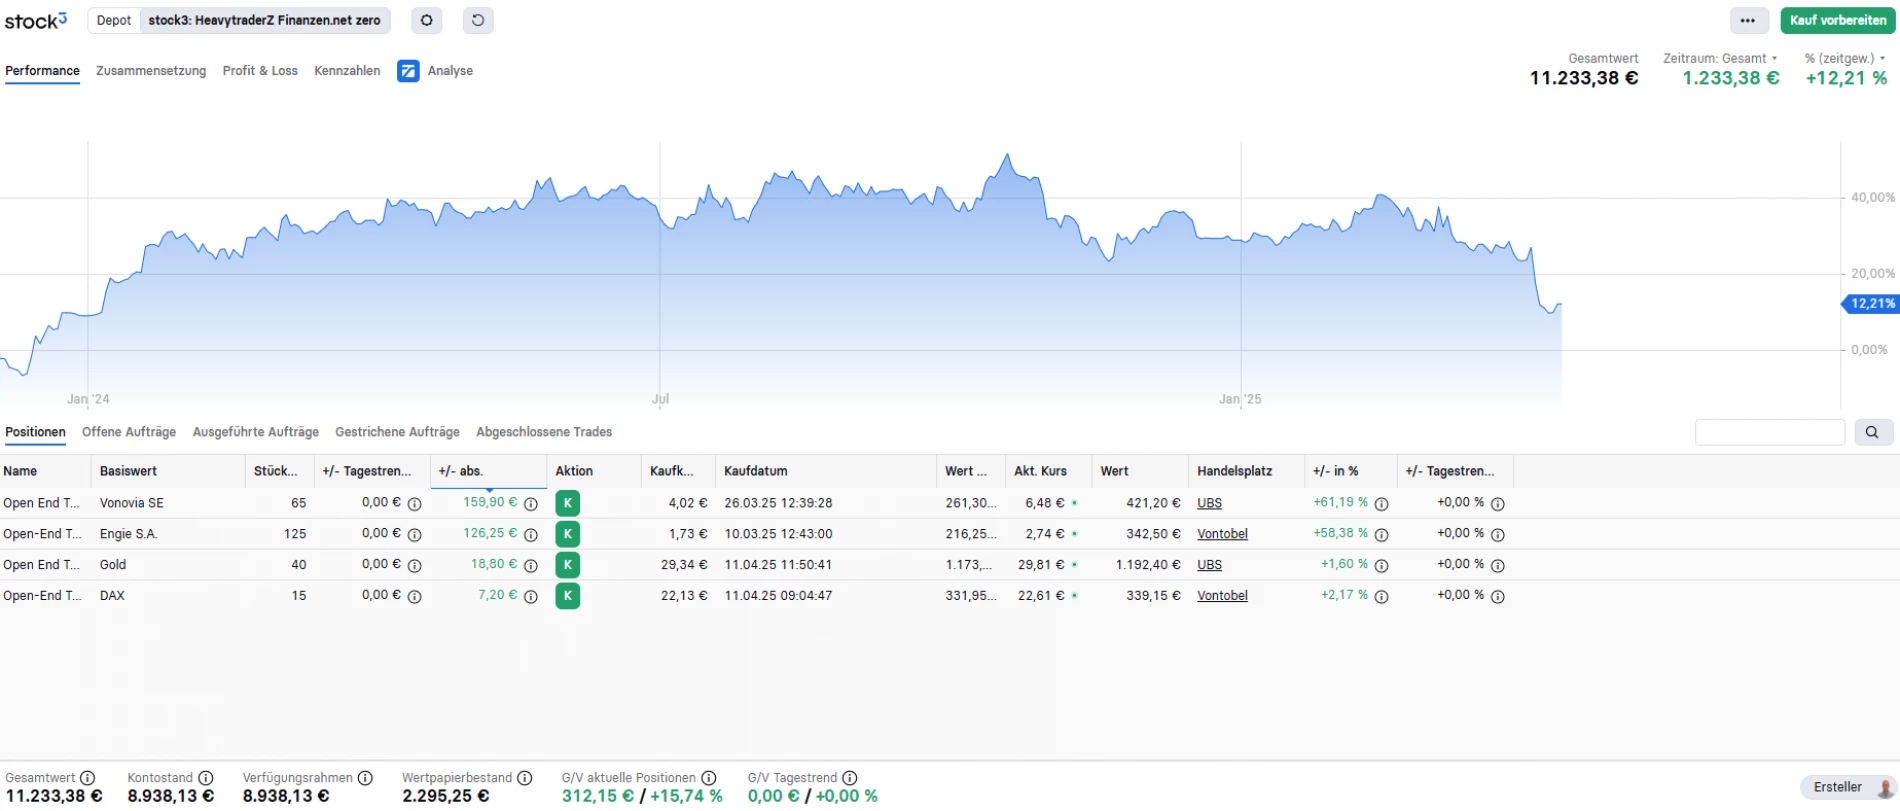Open the Zeitraum: Gesamt dropdown
This screenshot has width=1900, height=811.
(x=1720, y=58)
